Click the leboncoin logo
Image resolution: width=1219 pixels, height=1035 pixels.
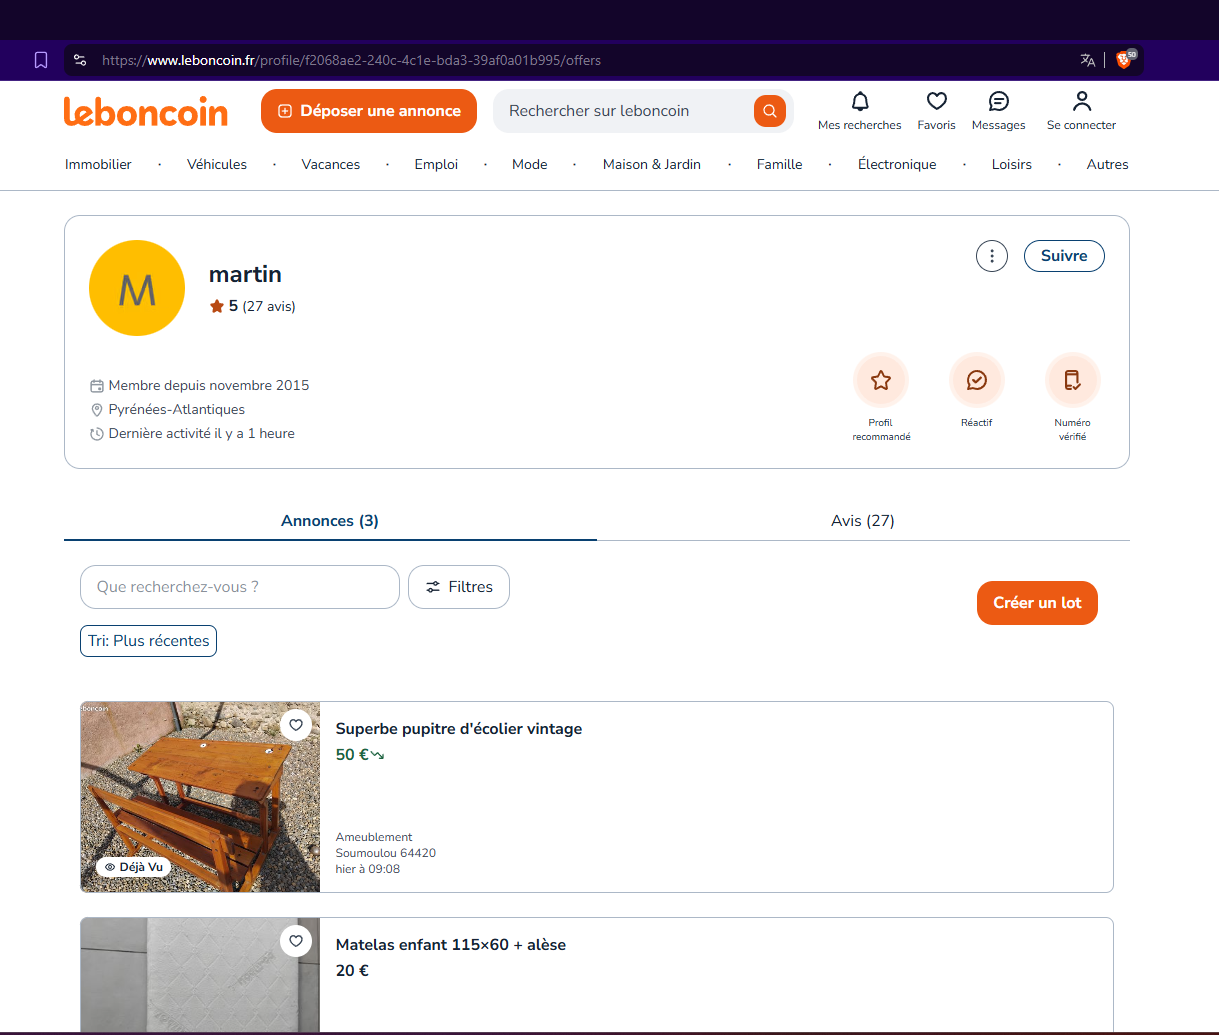[x=146, y=111]
